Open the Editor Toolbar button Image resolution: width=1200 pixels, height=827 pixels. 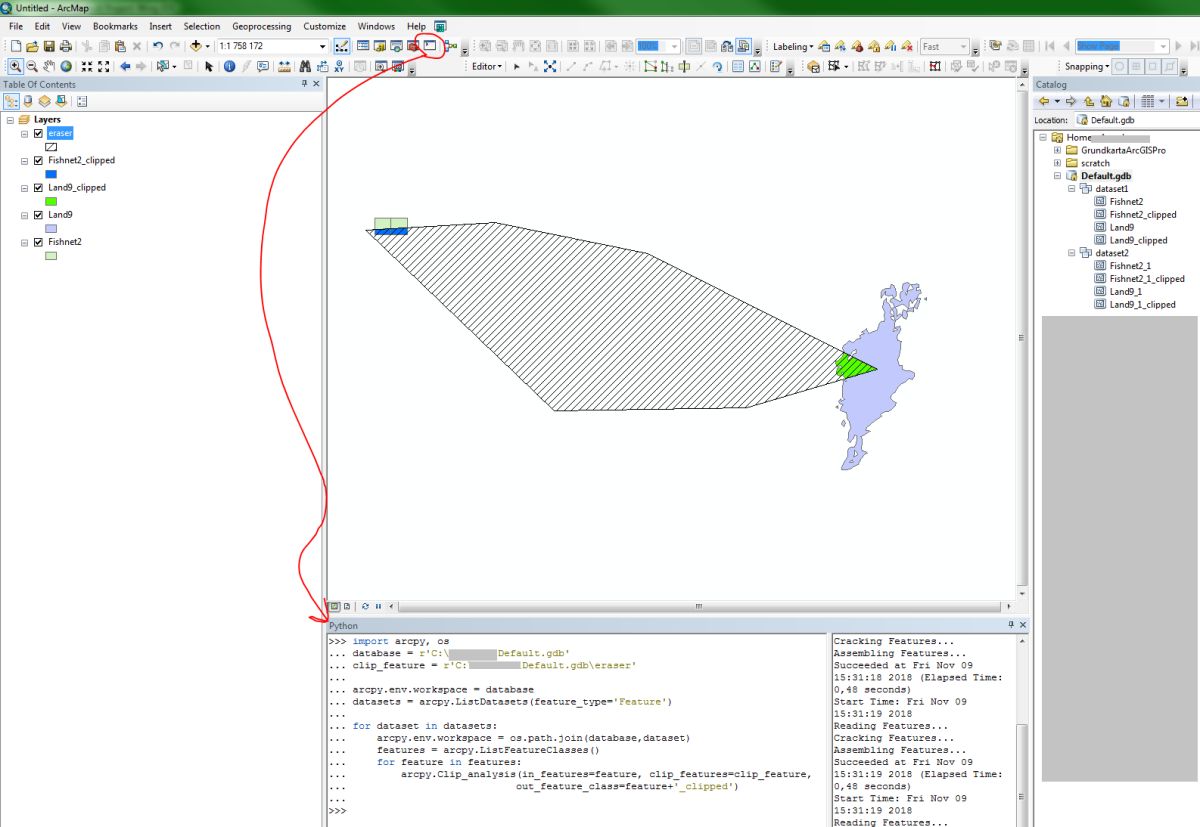(x=342, y=46)
